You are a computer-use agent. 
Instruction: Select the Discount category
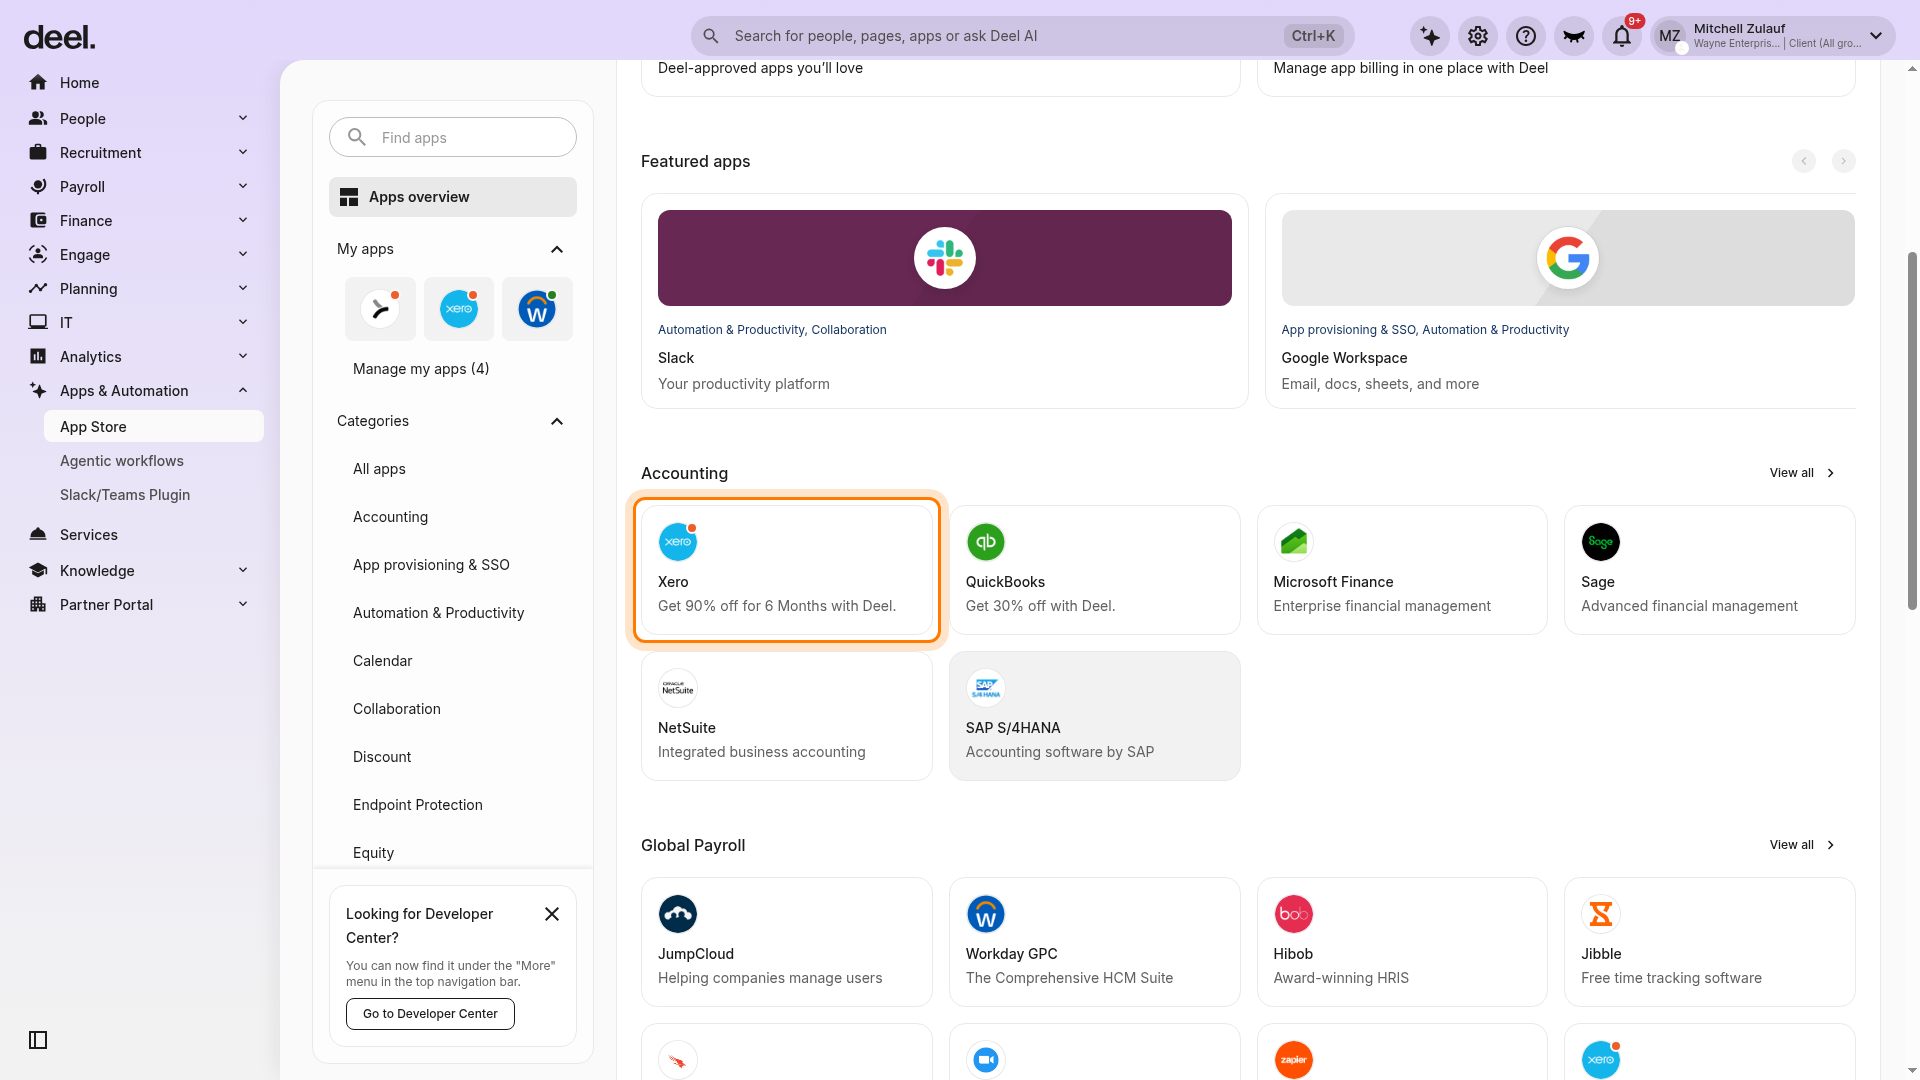click(382, 757)
